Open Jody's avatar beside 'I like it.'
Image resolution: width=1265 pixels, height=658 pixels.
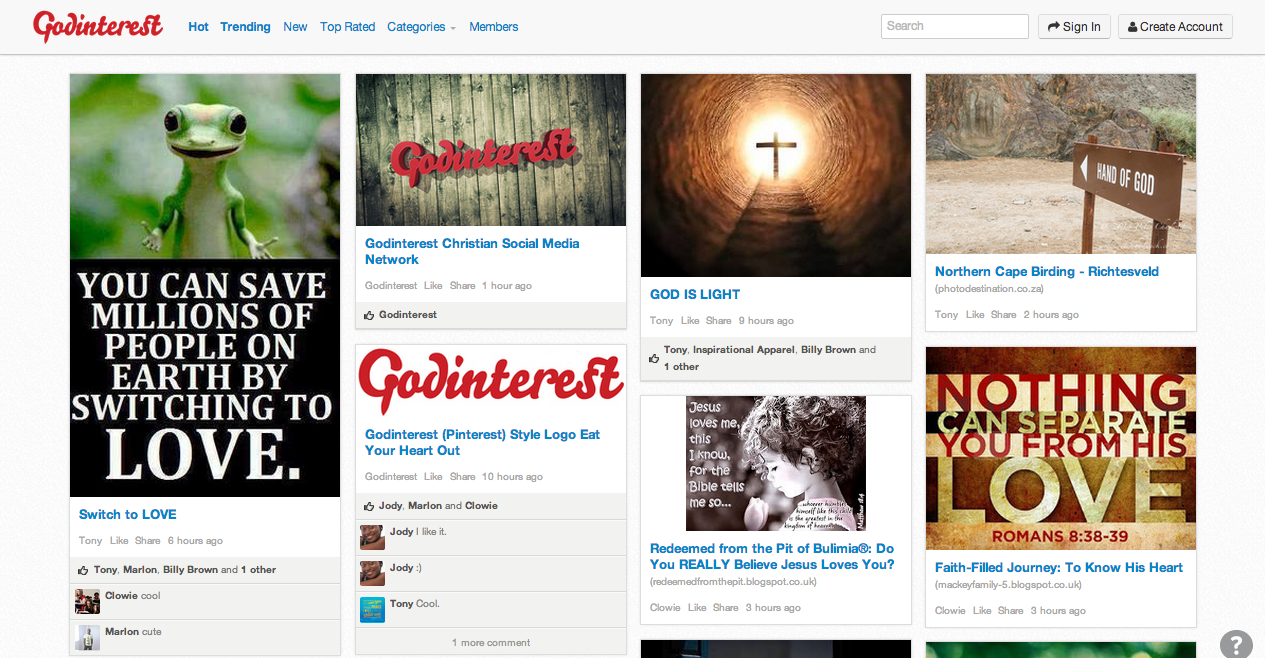(x=372, y=537)
